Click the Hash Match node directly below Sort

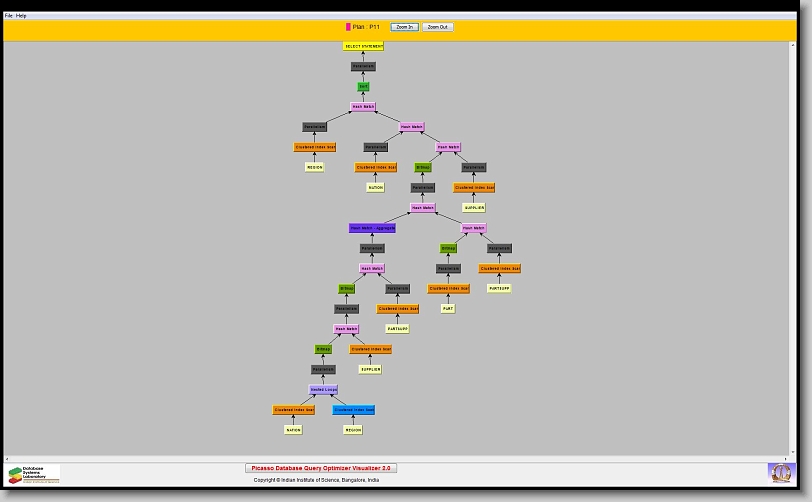click(x=363, y=107)
